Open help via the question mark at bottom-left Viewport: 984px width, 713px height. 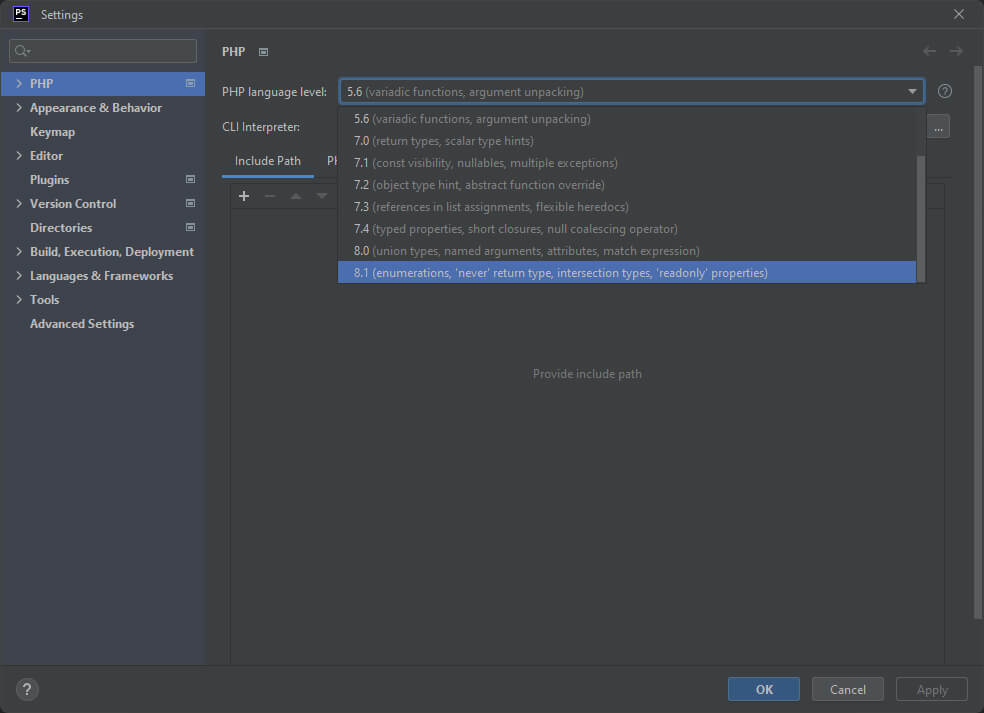tap(26, 689)
